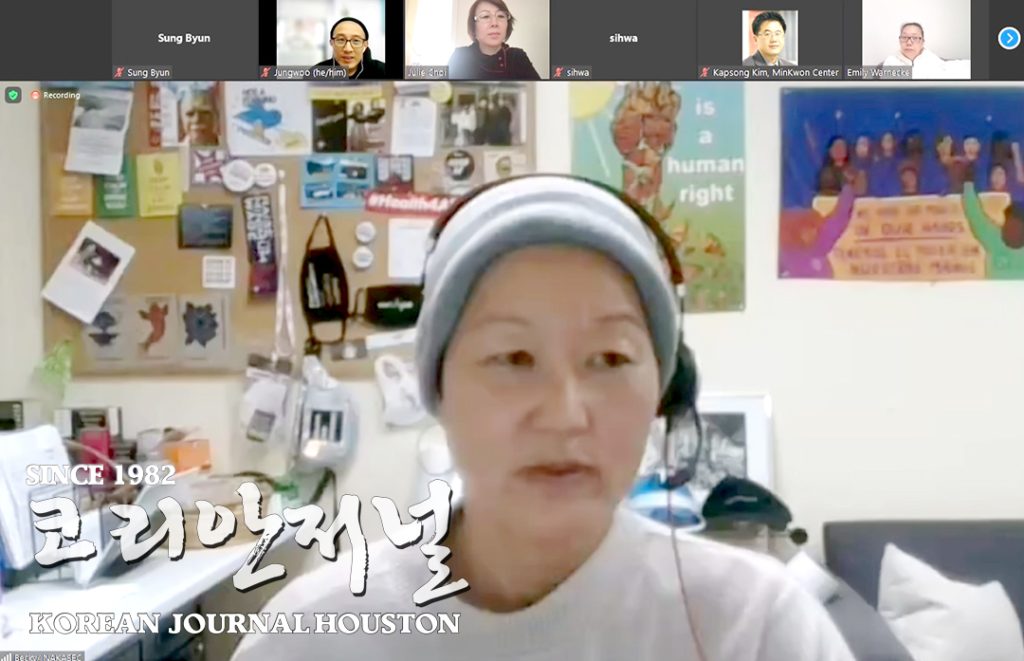Click Kapsong Kim's muted microphone icon
The width and height of the screenshot is (1024, 661).
tap(705, 73)
